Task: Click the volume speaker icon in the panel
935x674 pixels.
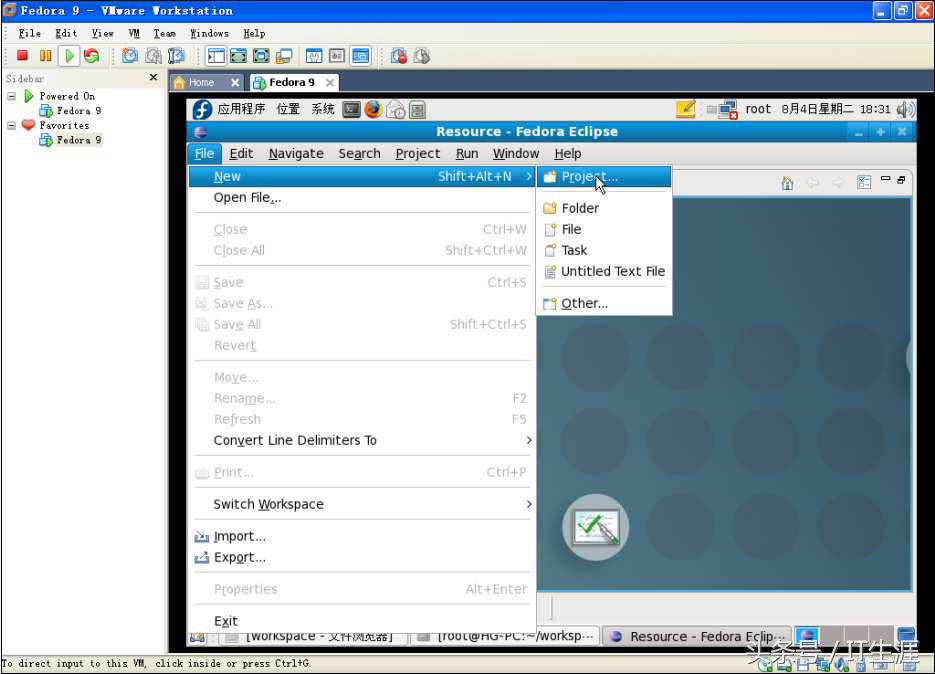Action: 903,110
